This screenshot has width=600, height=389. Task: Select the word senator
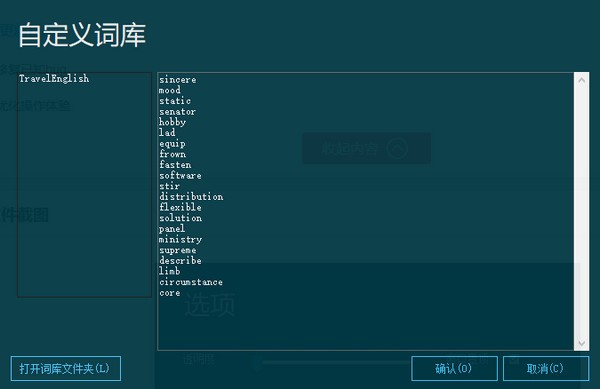click(x=177, y=112)
